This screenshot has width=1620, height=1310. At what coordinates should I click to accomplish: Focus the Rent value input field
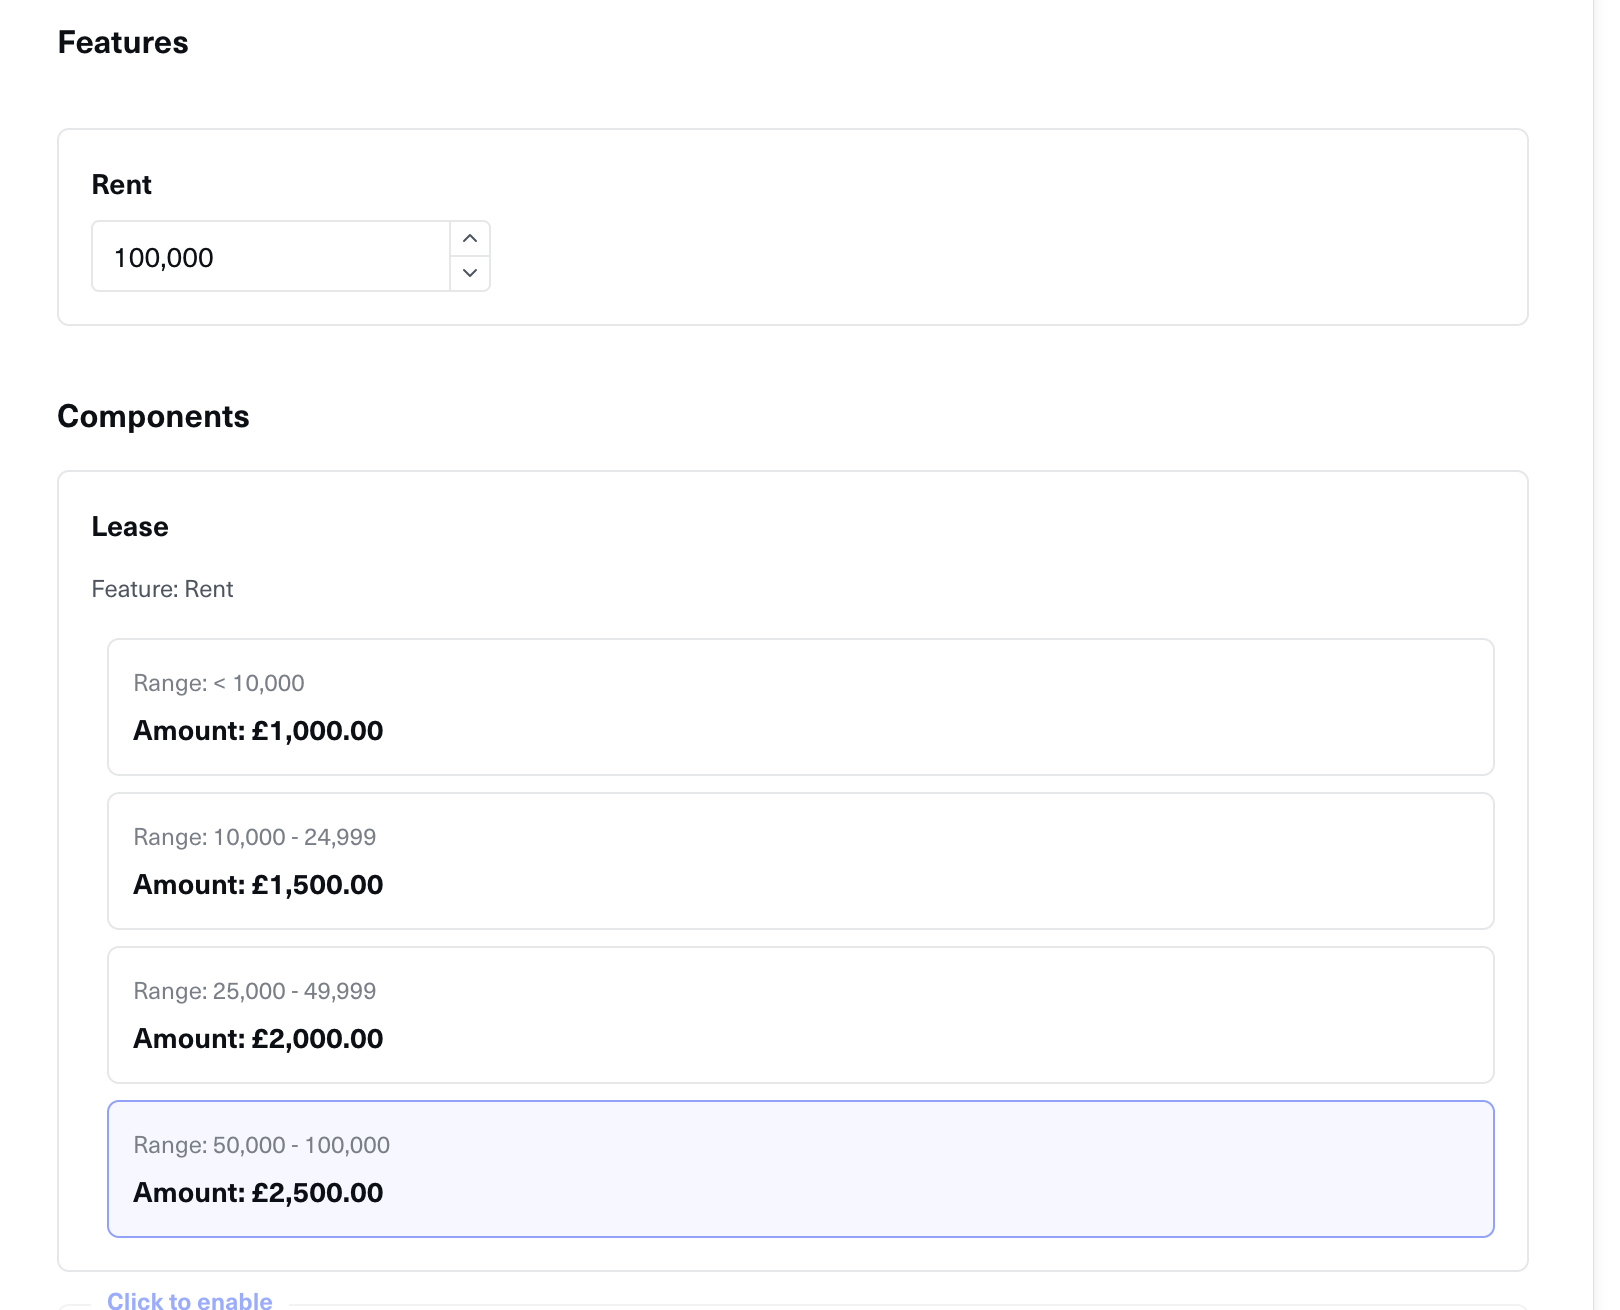click(270, 257)
